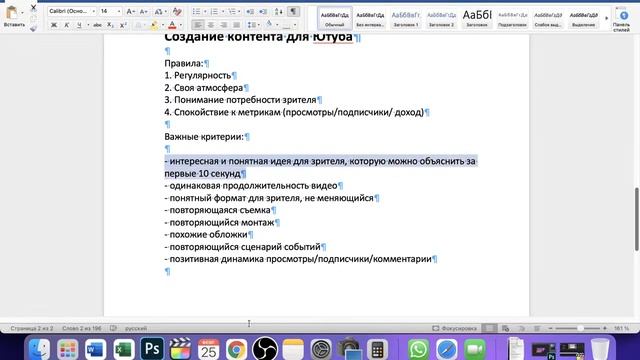Click spelling check icon in status bar

(113, 328)
